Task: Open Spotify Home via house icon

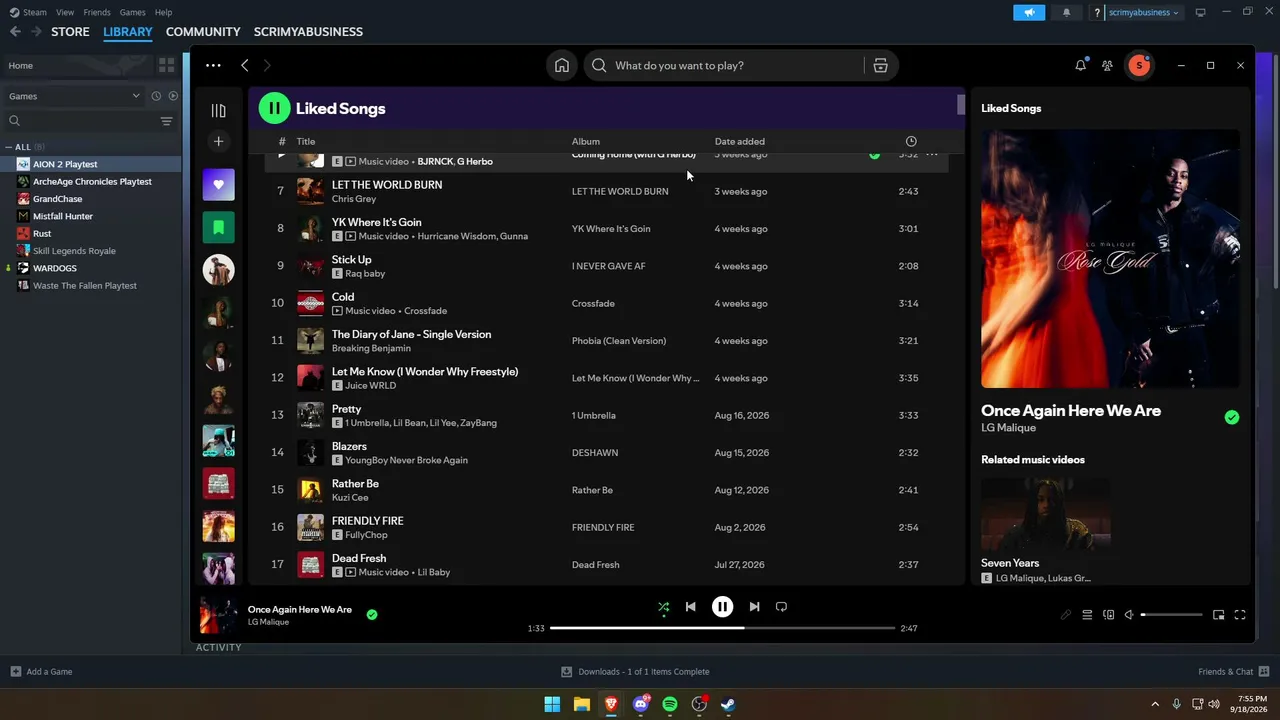Action: coord(562,65)
